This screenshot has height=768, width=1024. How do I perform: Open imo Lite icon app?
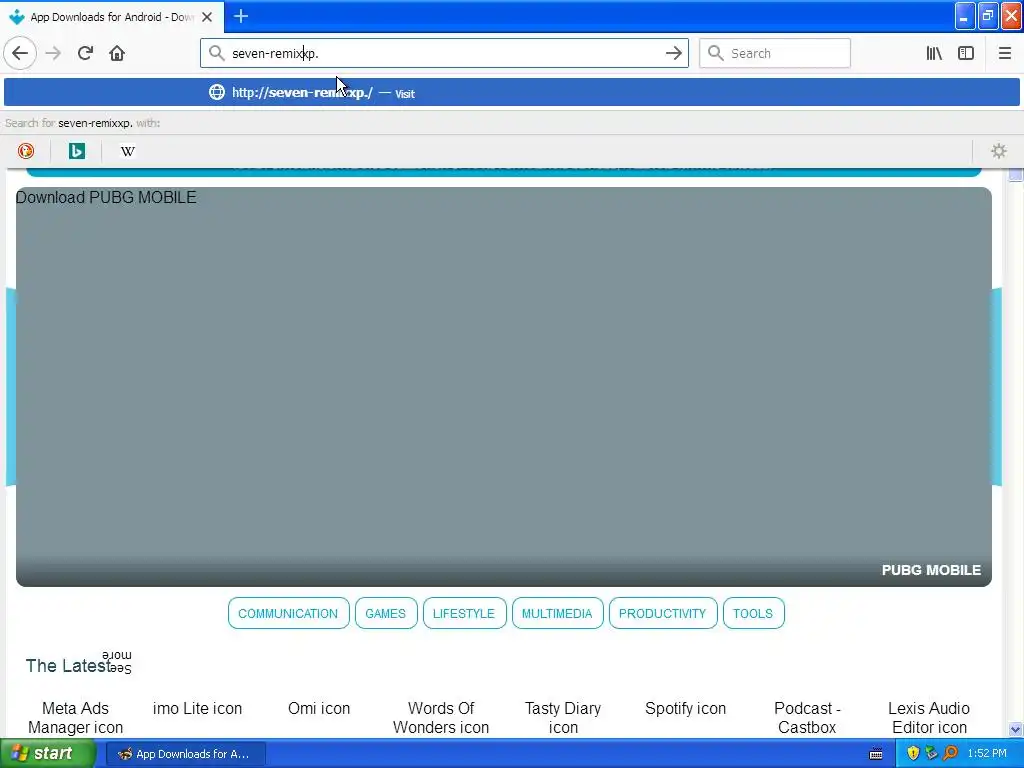pos(197,709)
